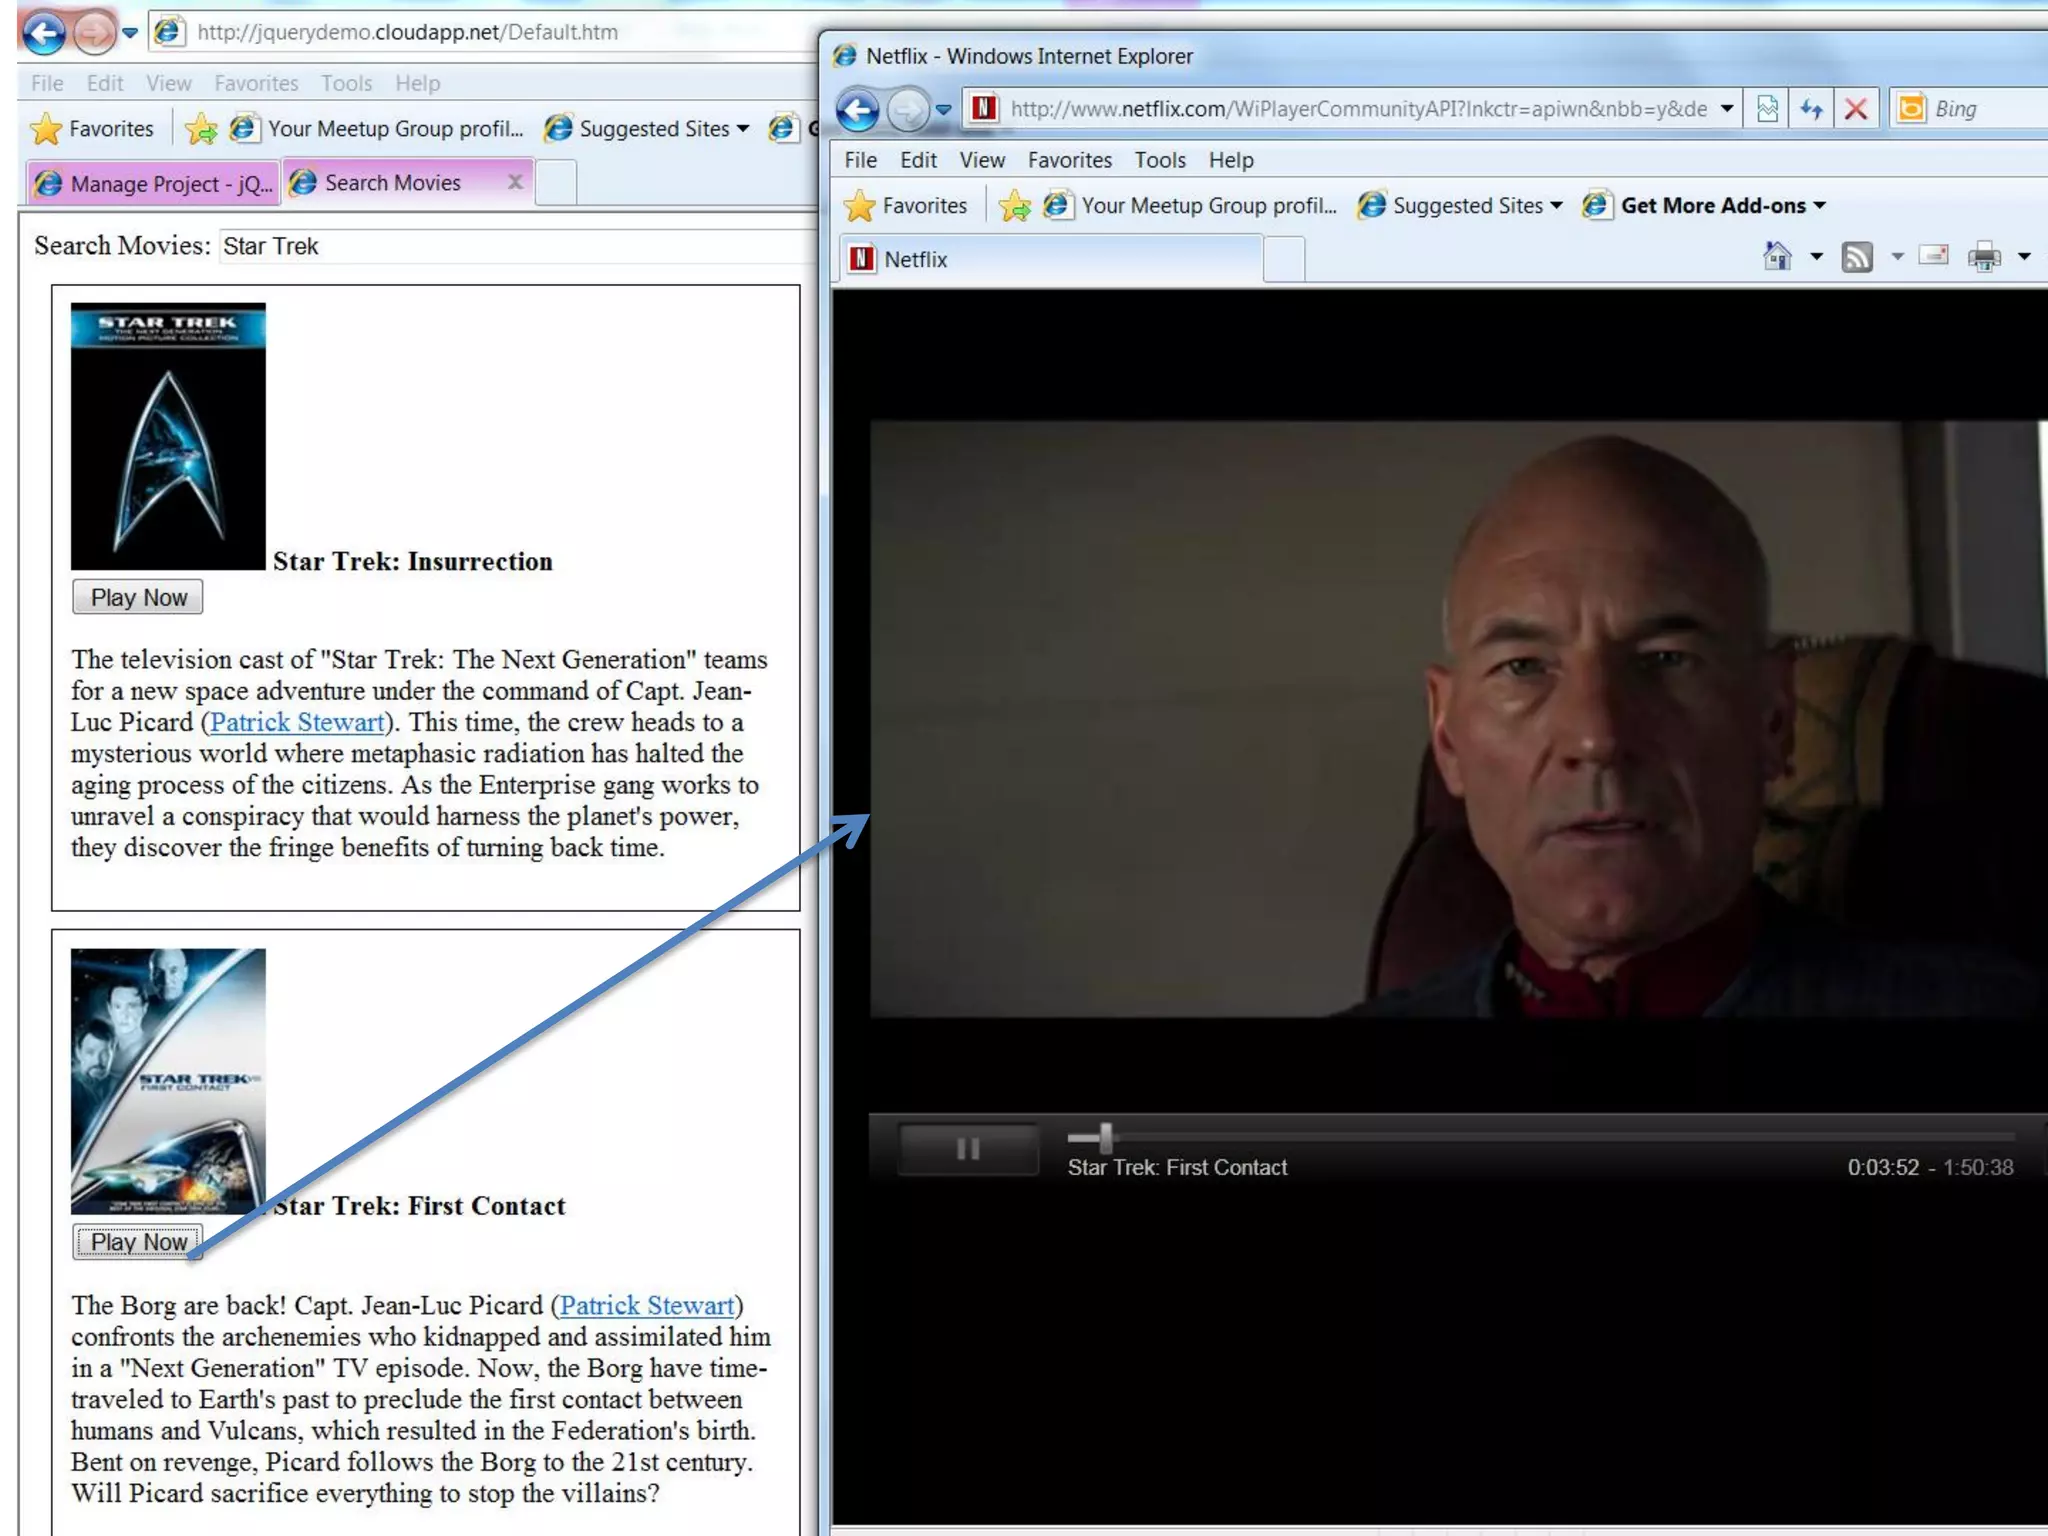Click the Compatibility View broken-page icon
The image size is (2048, 1536).
tap(1767, 109)
